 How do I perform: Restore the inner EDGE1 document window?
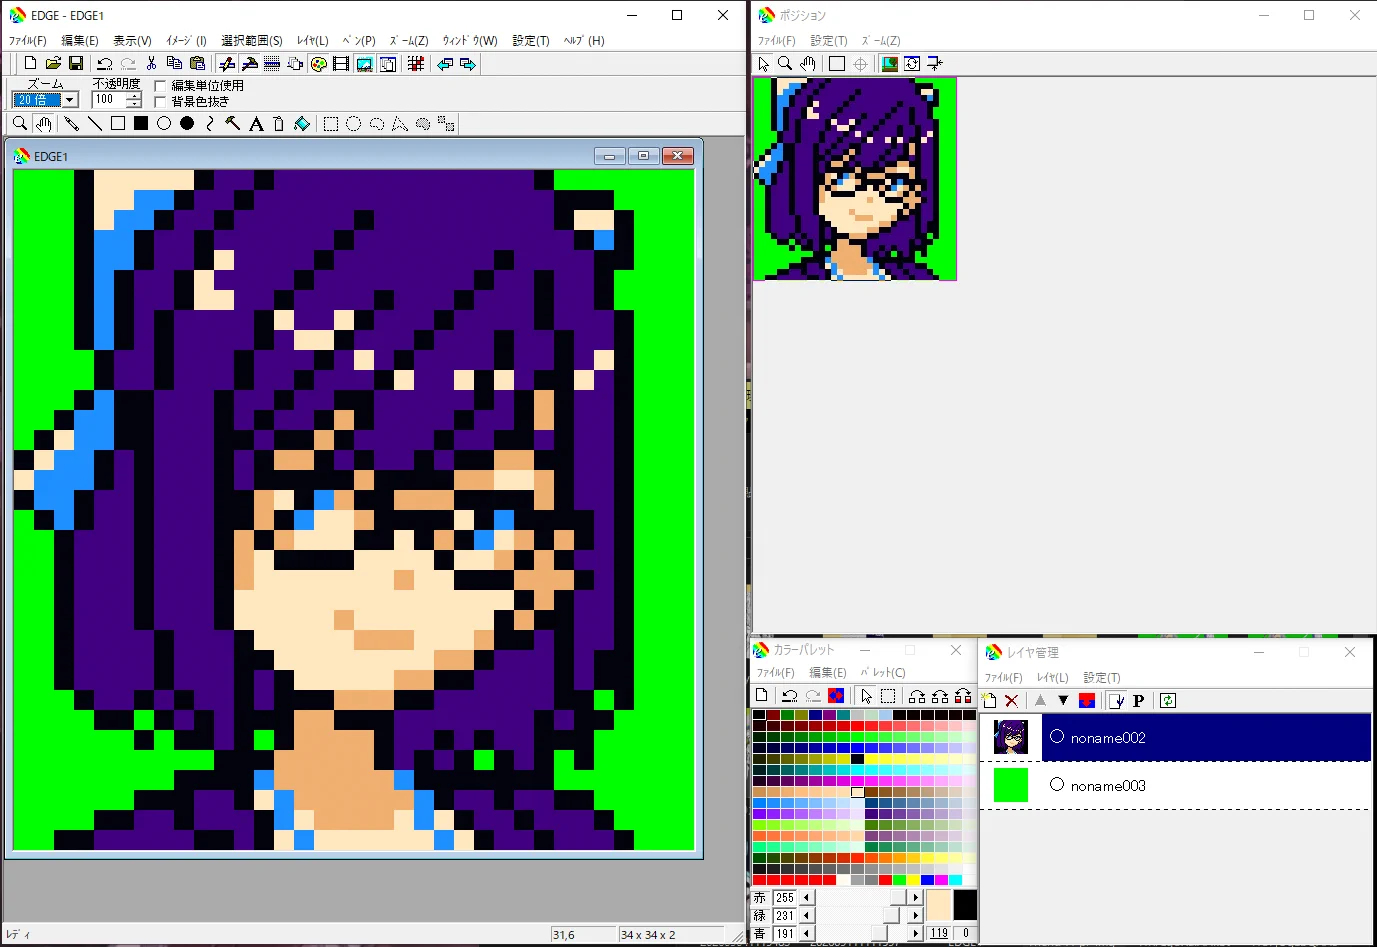[643, 156]
